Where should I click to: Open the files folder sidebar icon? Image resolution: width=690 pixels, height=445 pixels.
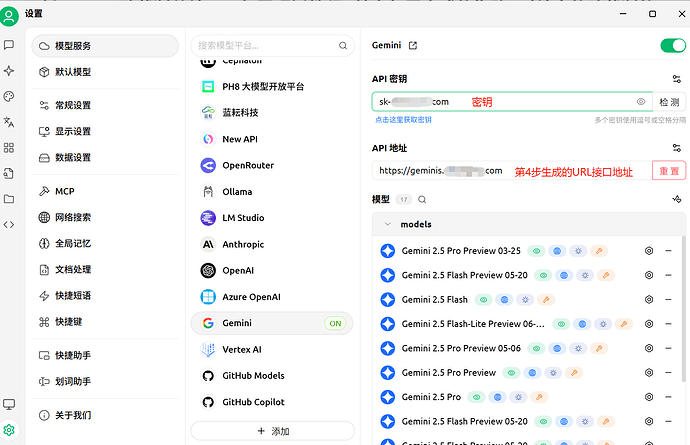point(9,199)
